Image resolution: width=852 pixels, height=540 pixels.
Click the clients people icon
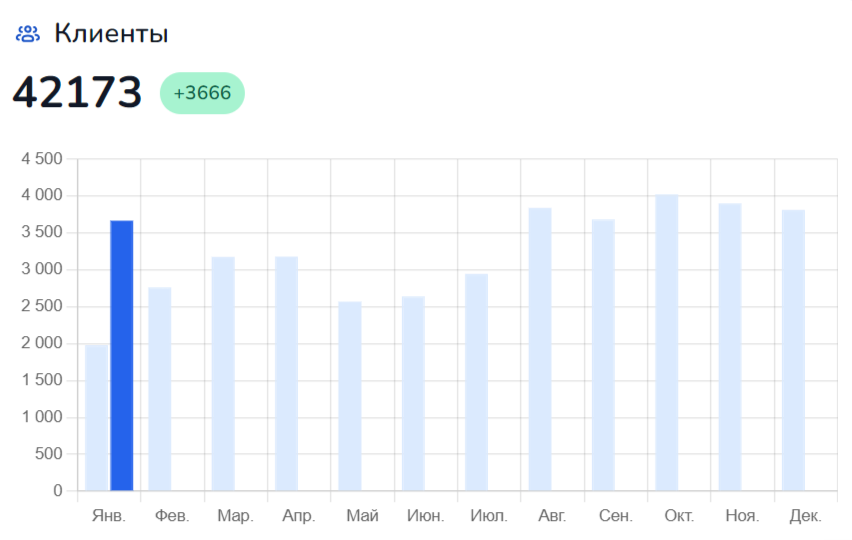click(27, 34)
